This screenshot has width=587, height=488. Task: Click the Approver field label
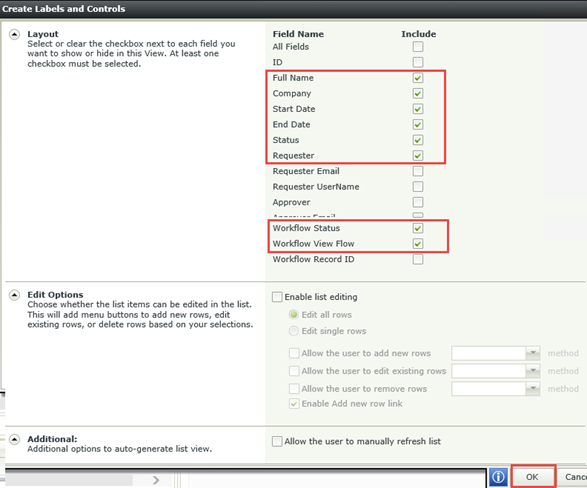pyautogui.click(x=291, y=202)
